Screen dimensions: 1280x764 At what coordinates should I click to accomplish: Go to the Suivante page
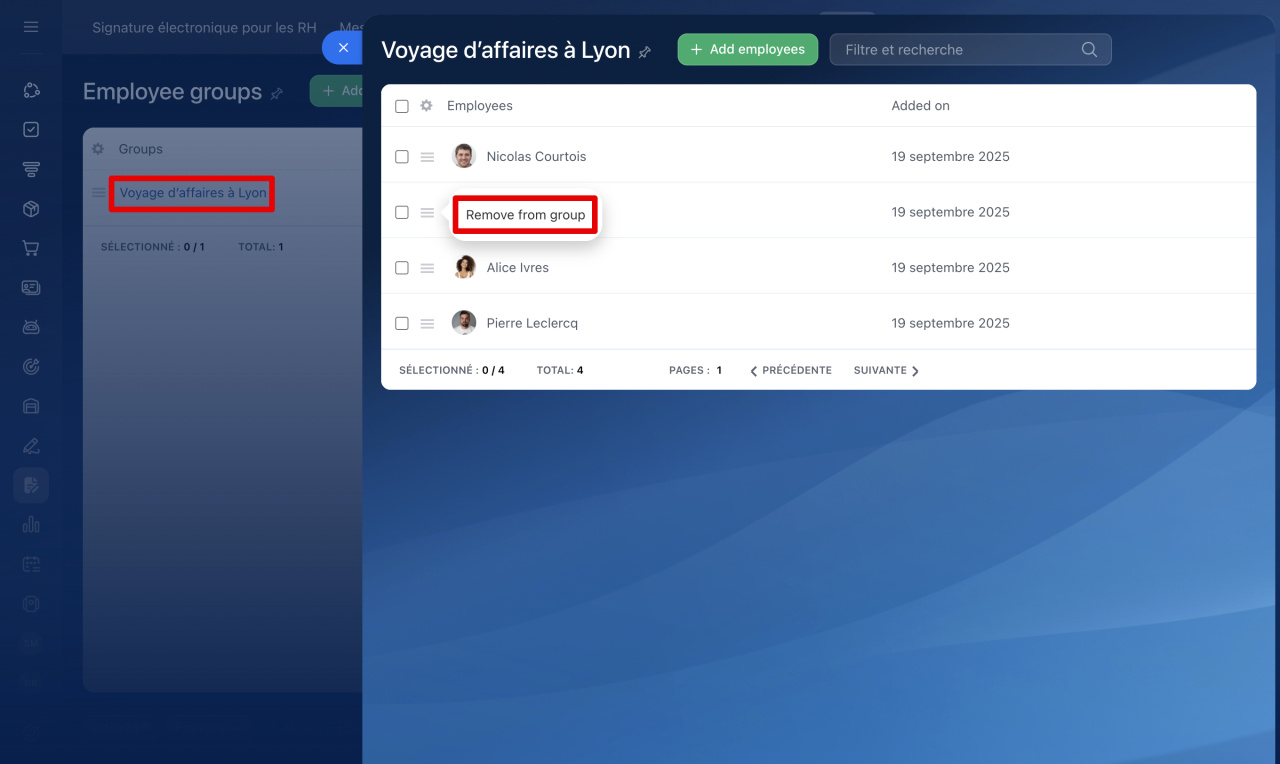click(x=885, y=370)
